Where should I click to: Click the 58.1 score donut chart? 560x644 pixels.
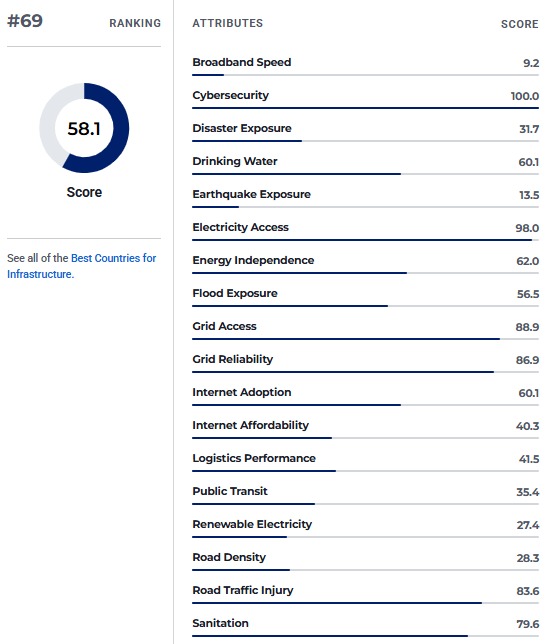click(x=84, y=128)
